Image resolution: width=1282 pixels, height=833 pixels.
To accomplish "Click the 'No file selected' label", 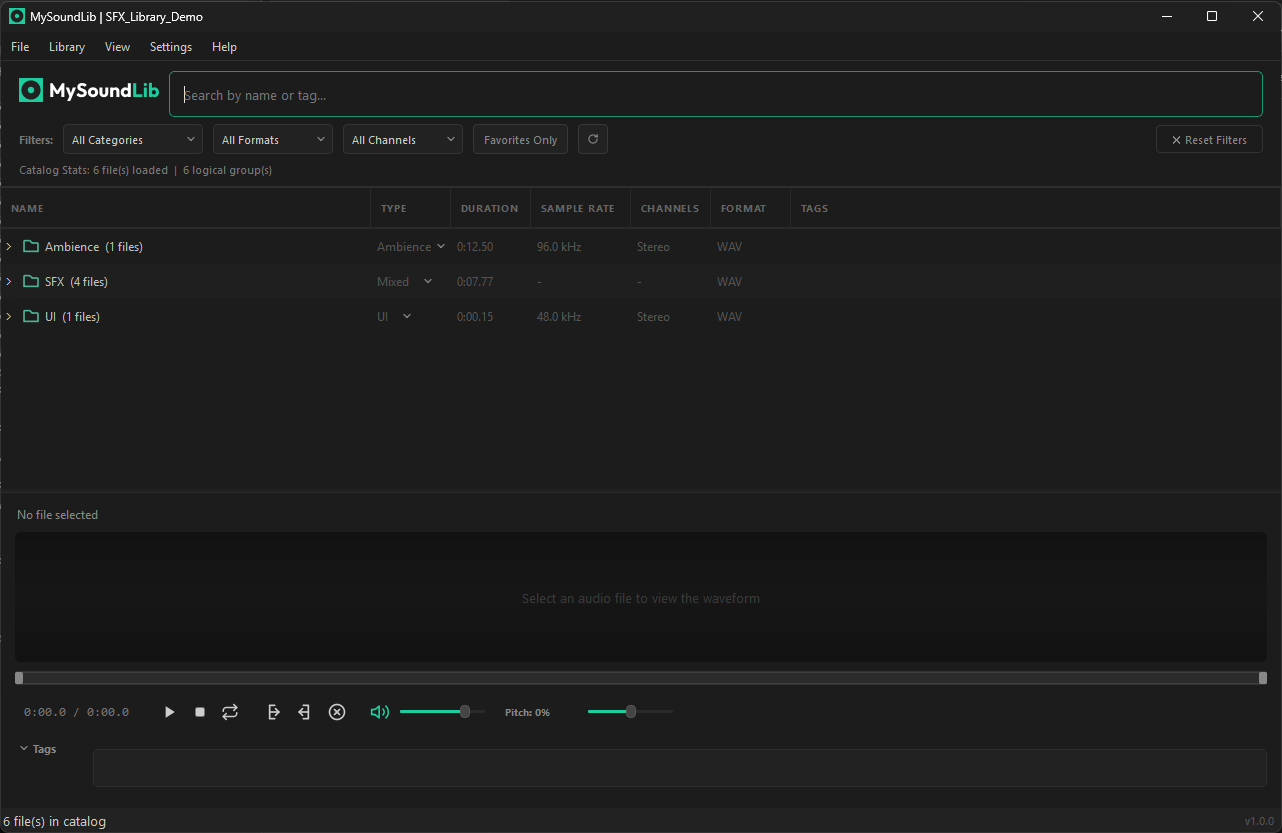I will click(x=57, y=515).
